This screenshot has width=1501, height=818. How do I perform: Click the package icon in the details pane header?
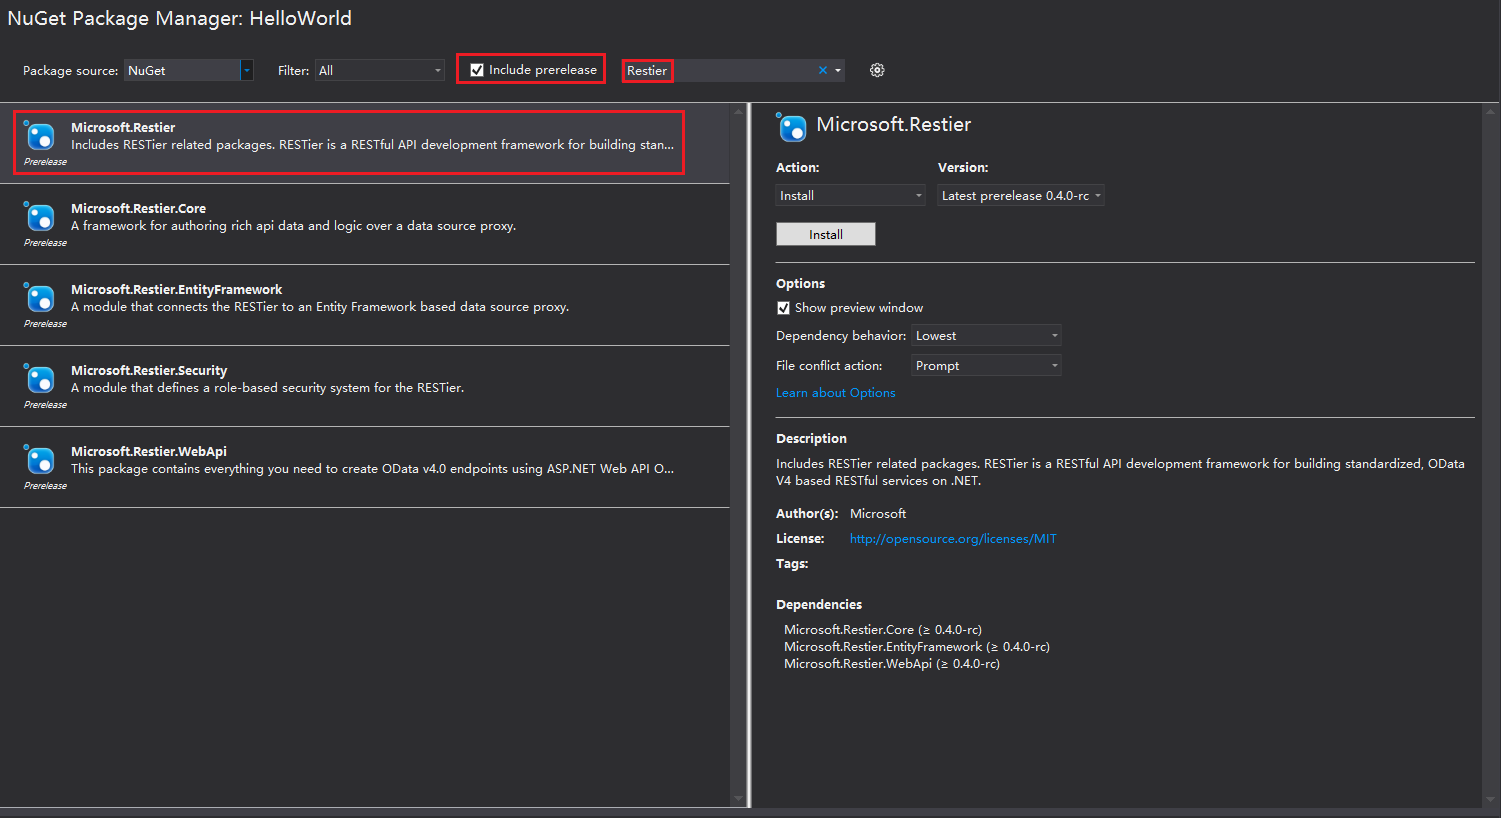[x=792, y=127]
